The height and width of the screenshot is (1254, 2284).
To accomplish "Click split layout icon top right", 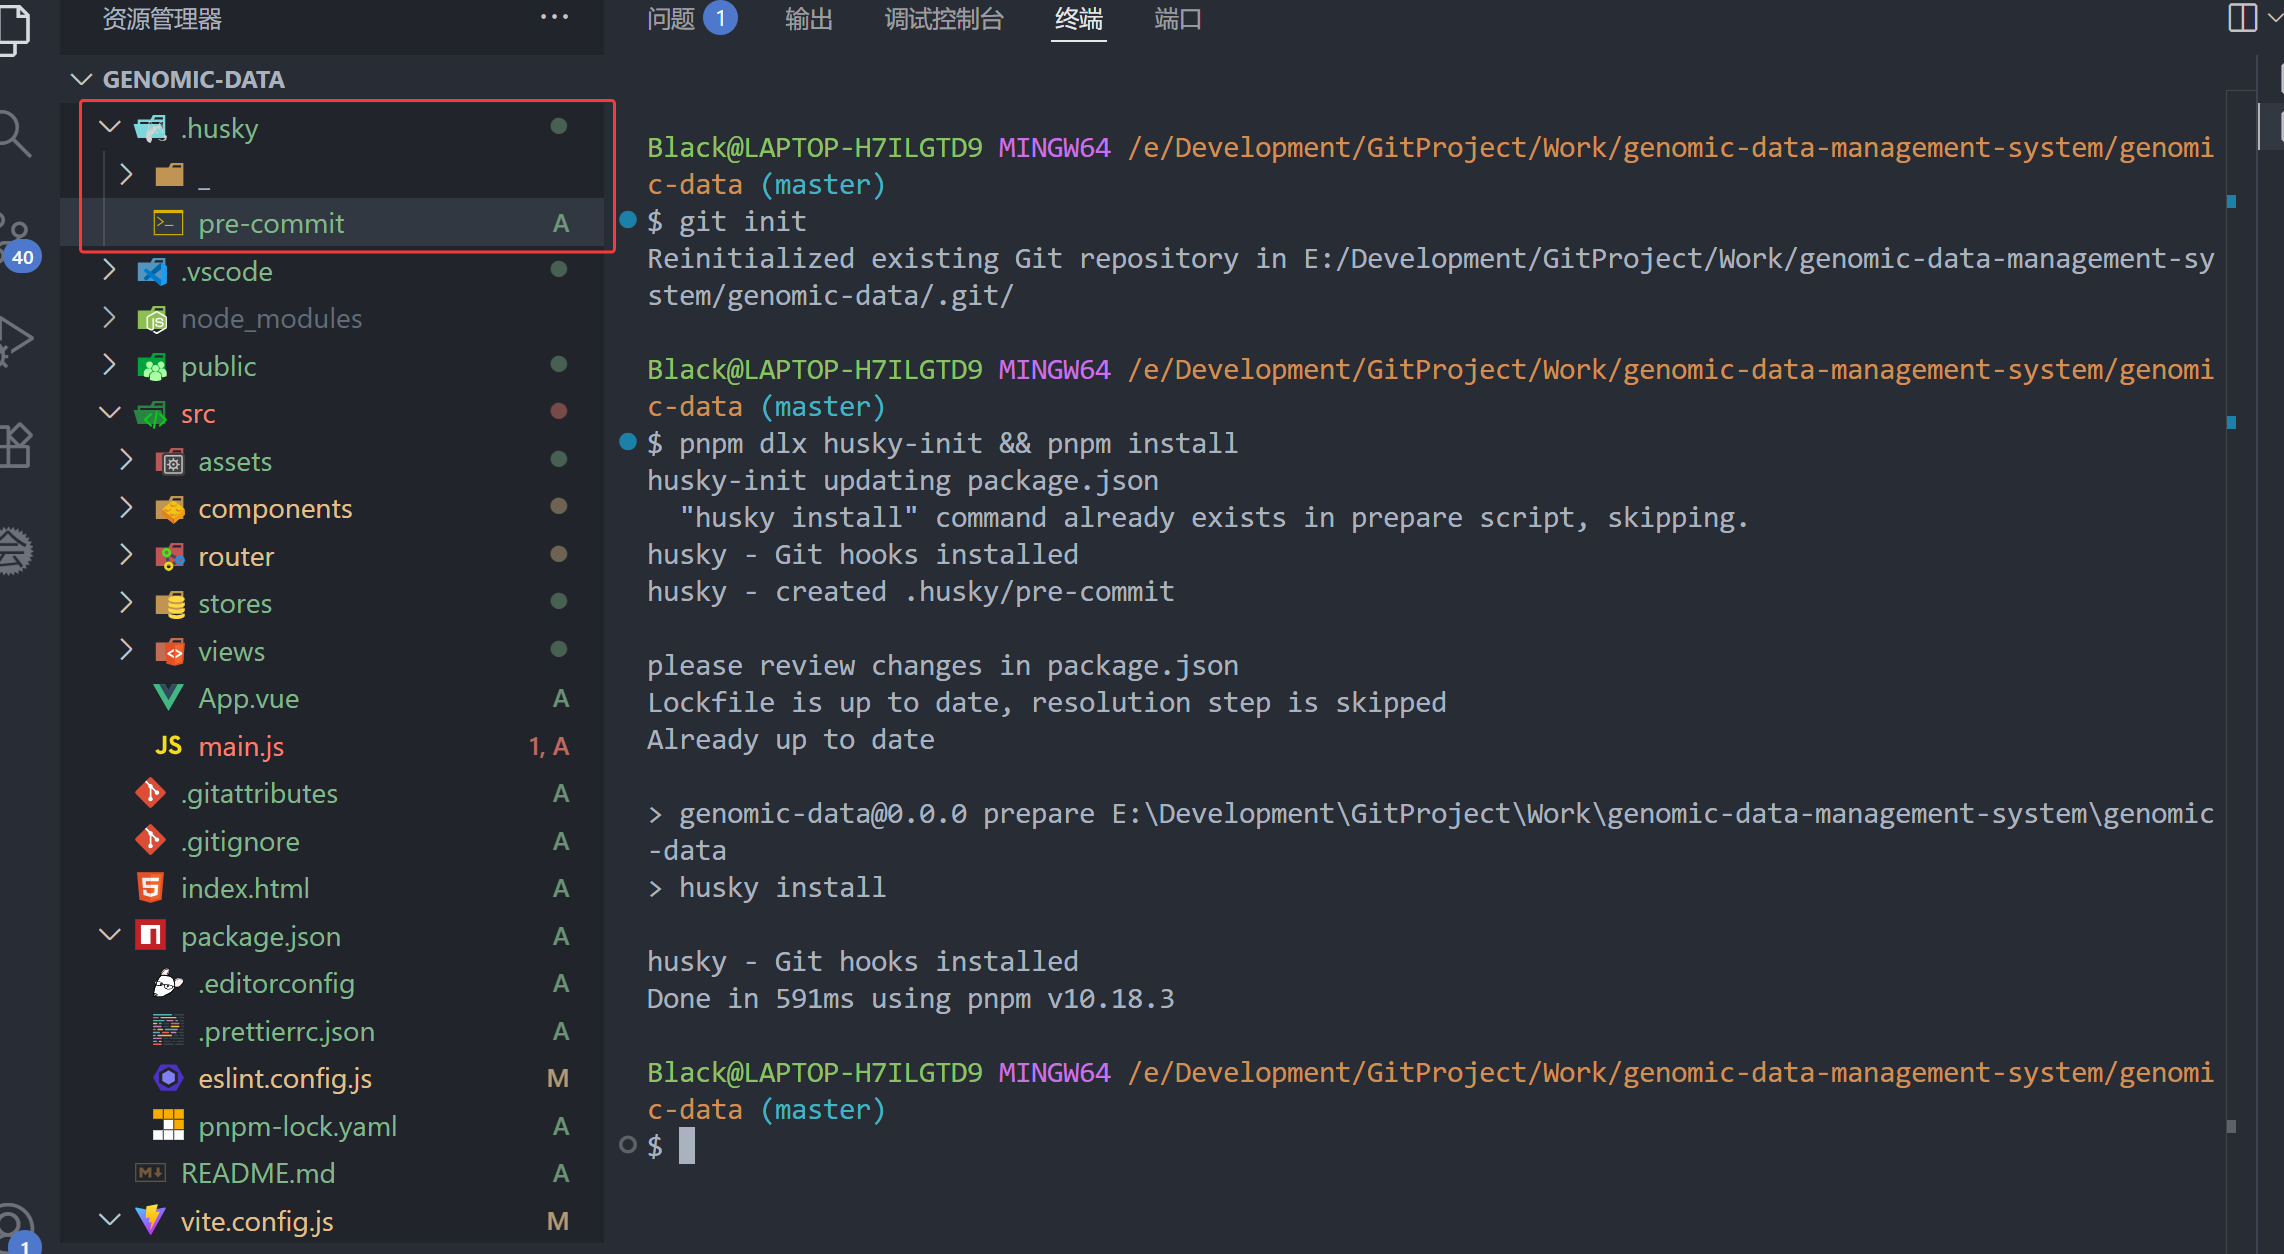I will pos(2242,18).
